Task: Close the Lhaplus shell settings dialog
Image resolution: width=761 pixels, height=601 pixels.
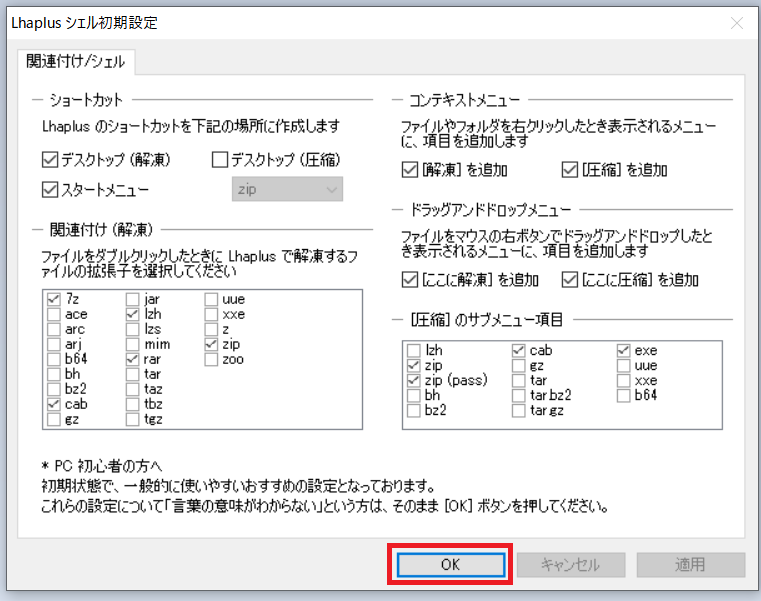Action: 737,23
